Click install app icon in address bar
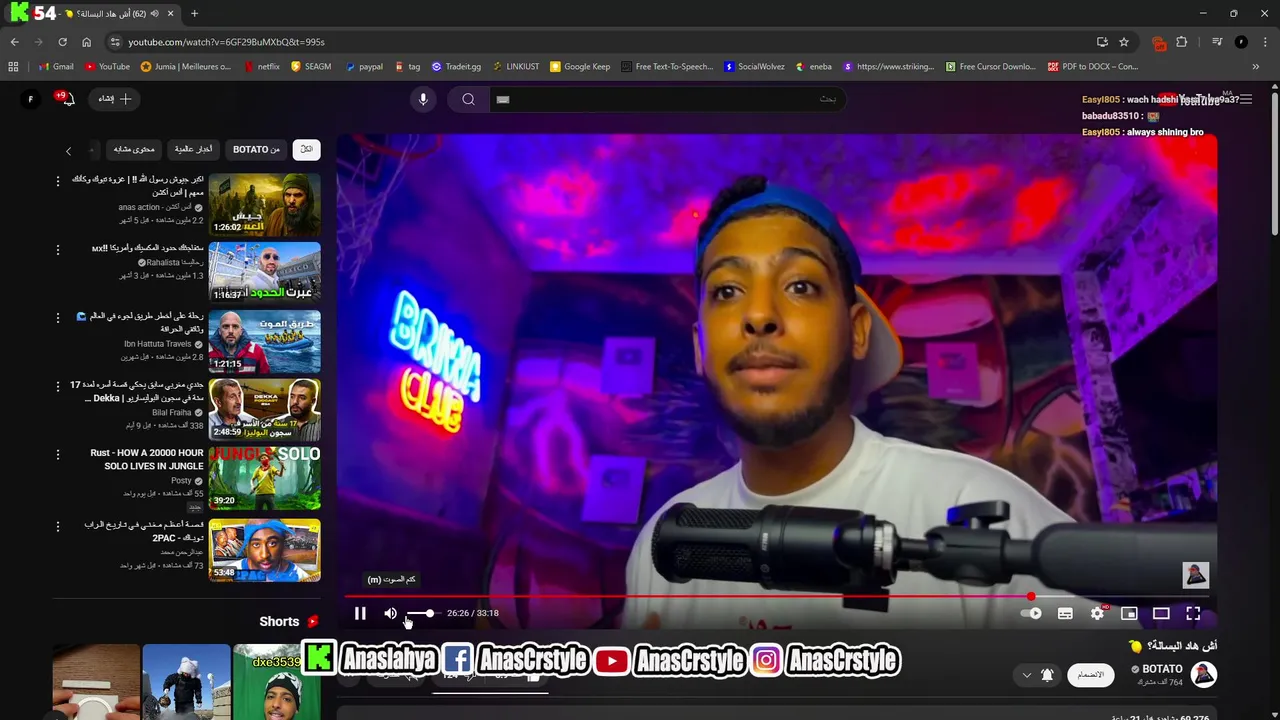 tap(1102, 42)
